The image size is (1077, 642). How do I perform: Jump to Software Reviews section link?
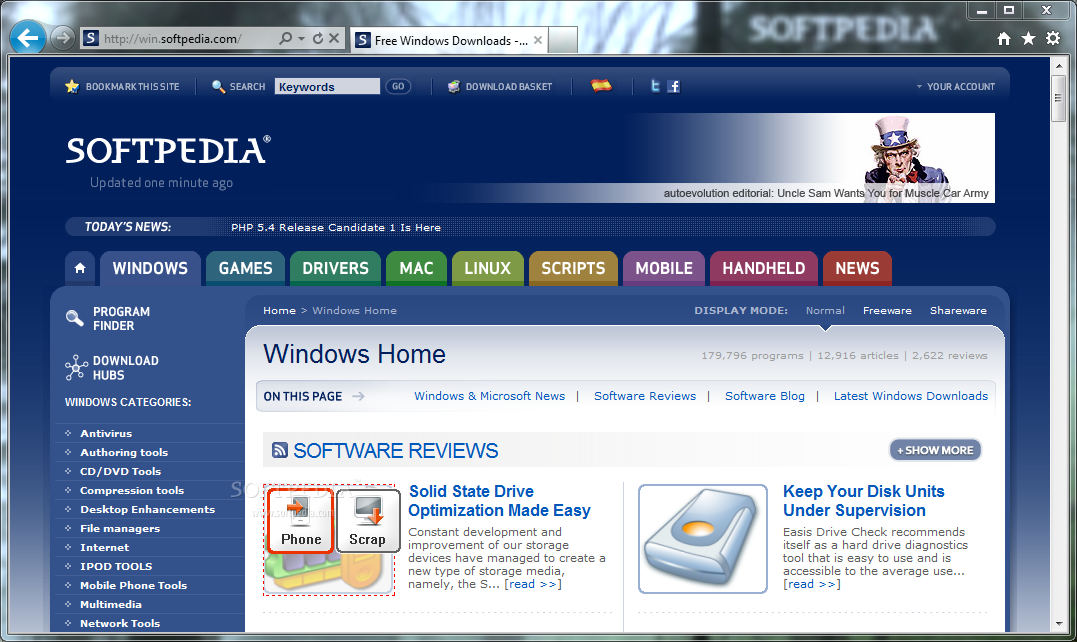(x=645, y=396)
